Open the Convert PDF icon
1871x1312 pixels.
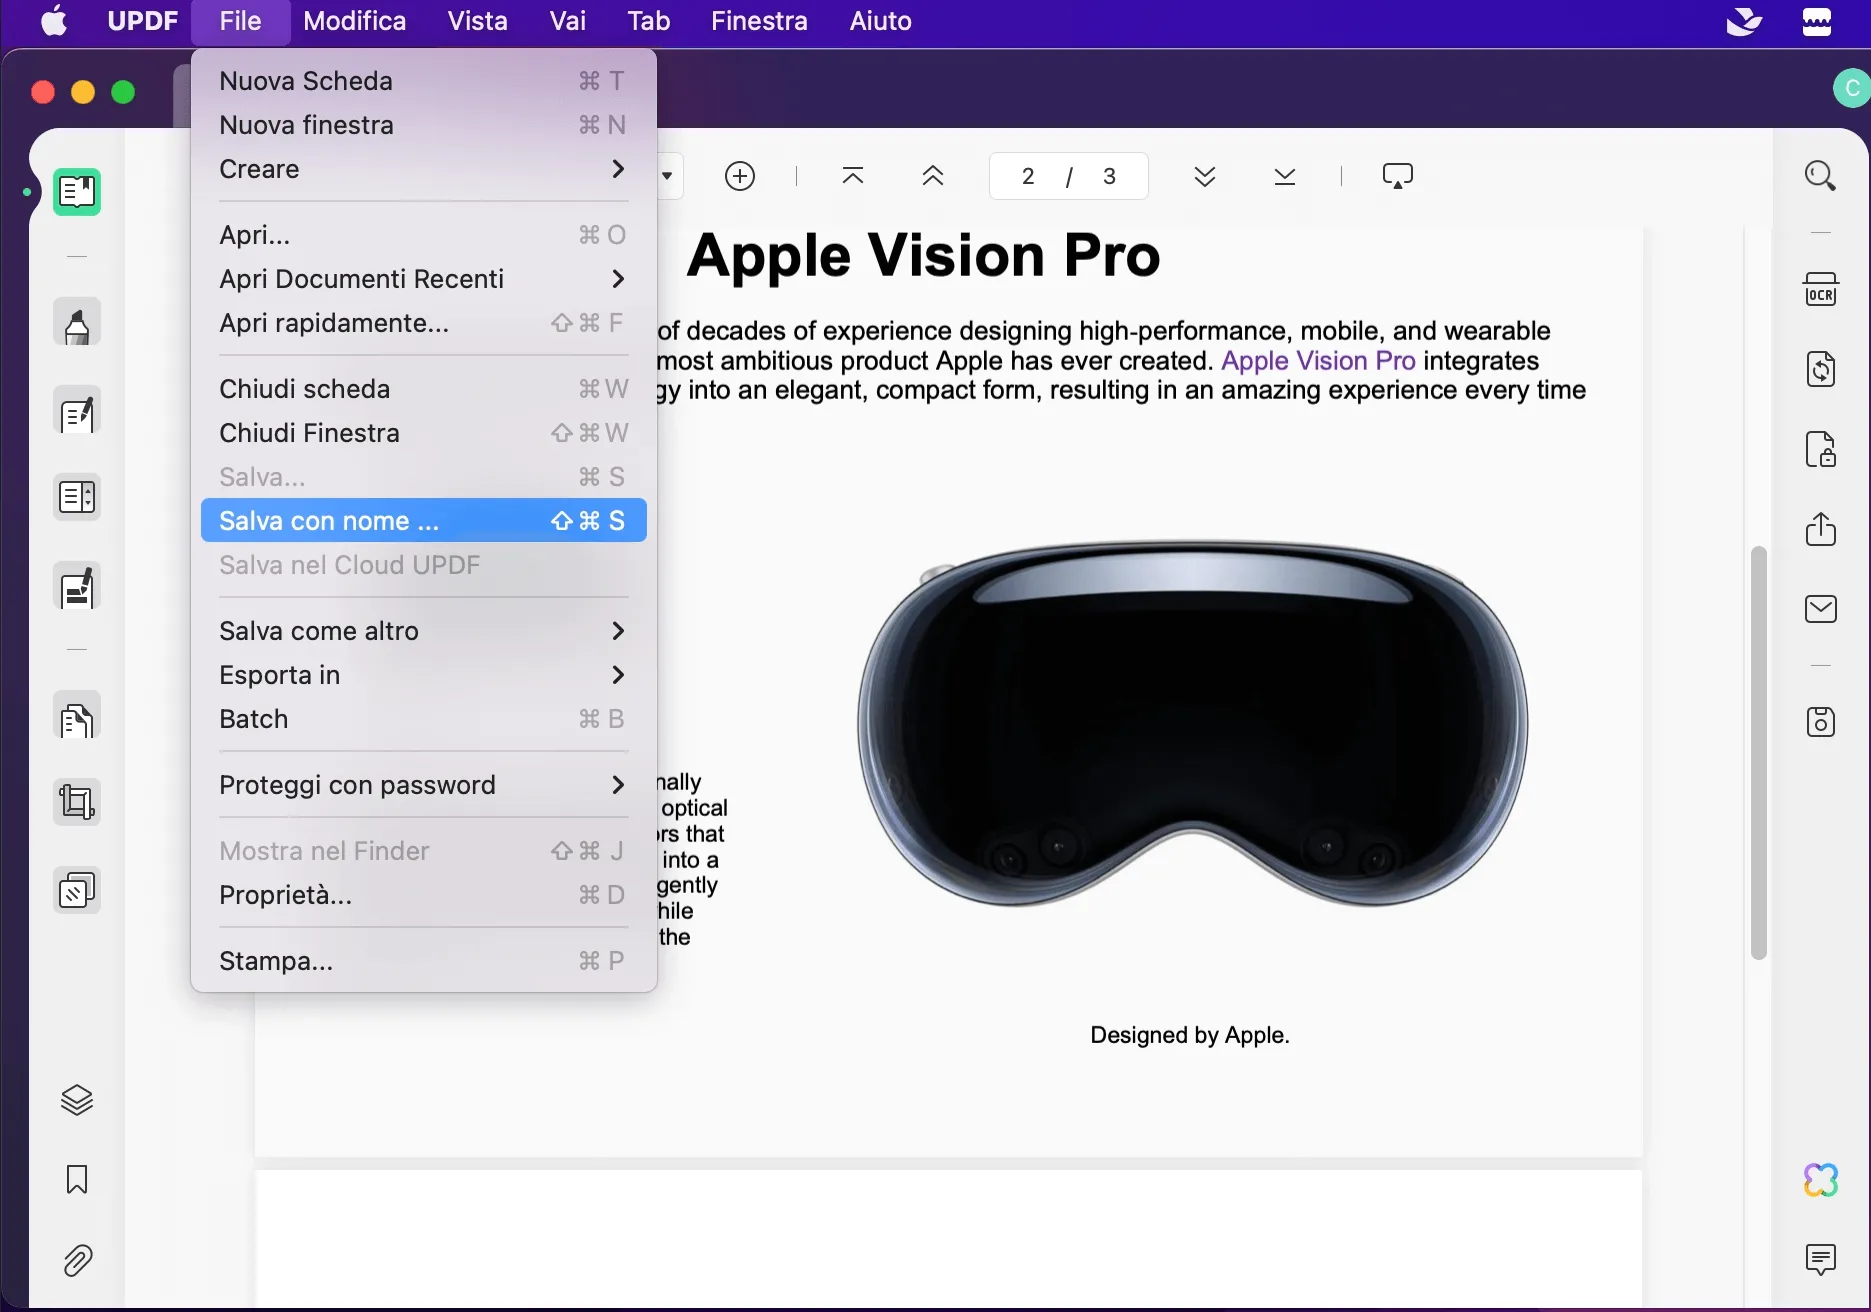tap(1821, 369)
